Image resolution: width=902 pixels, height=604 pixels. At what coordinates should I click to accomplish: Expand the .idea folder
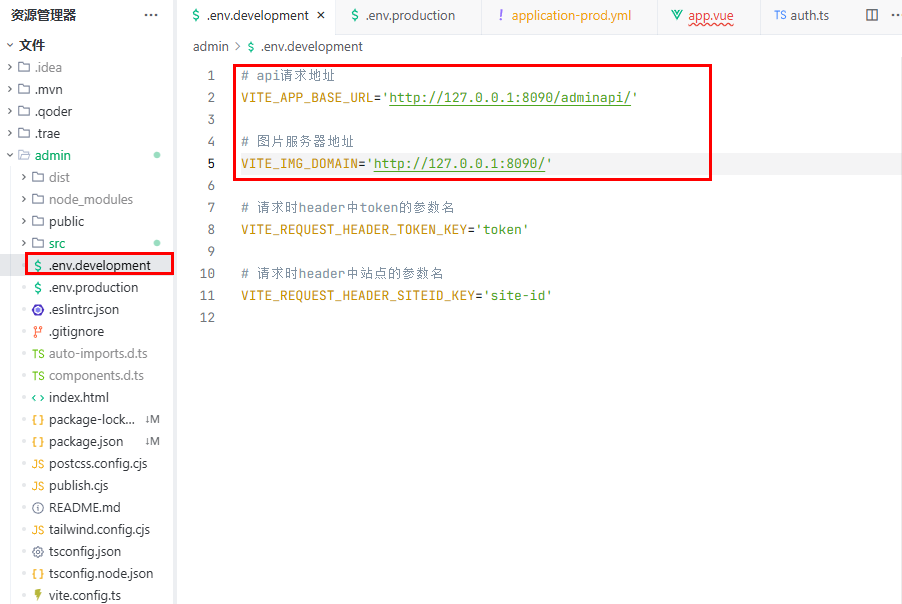(48, 67)
